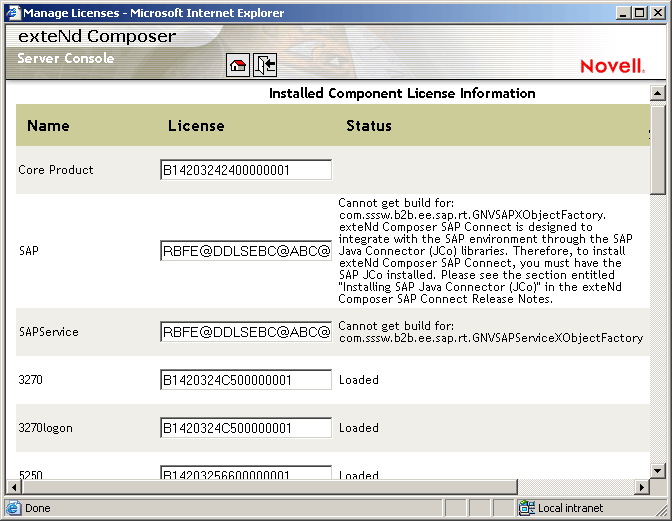Click 'Installed Component License Information' heading
Viewport: 672px width, 521px height.
tap(402, 93)
